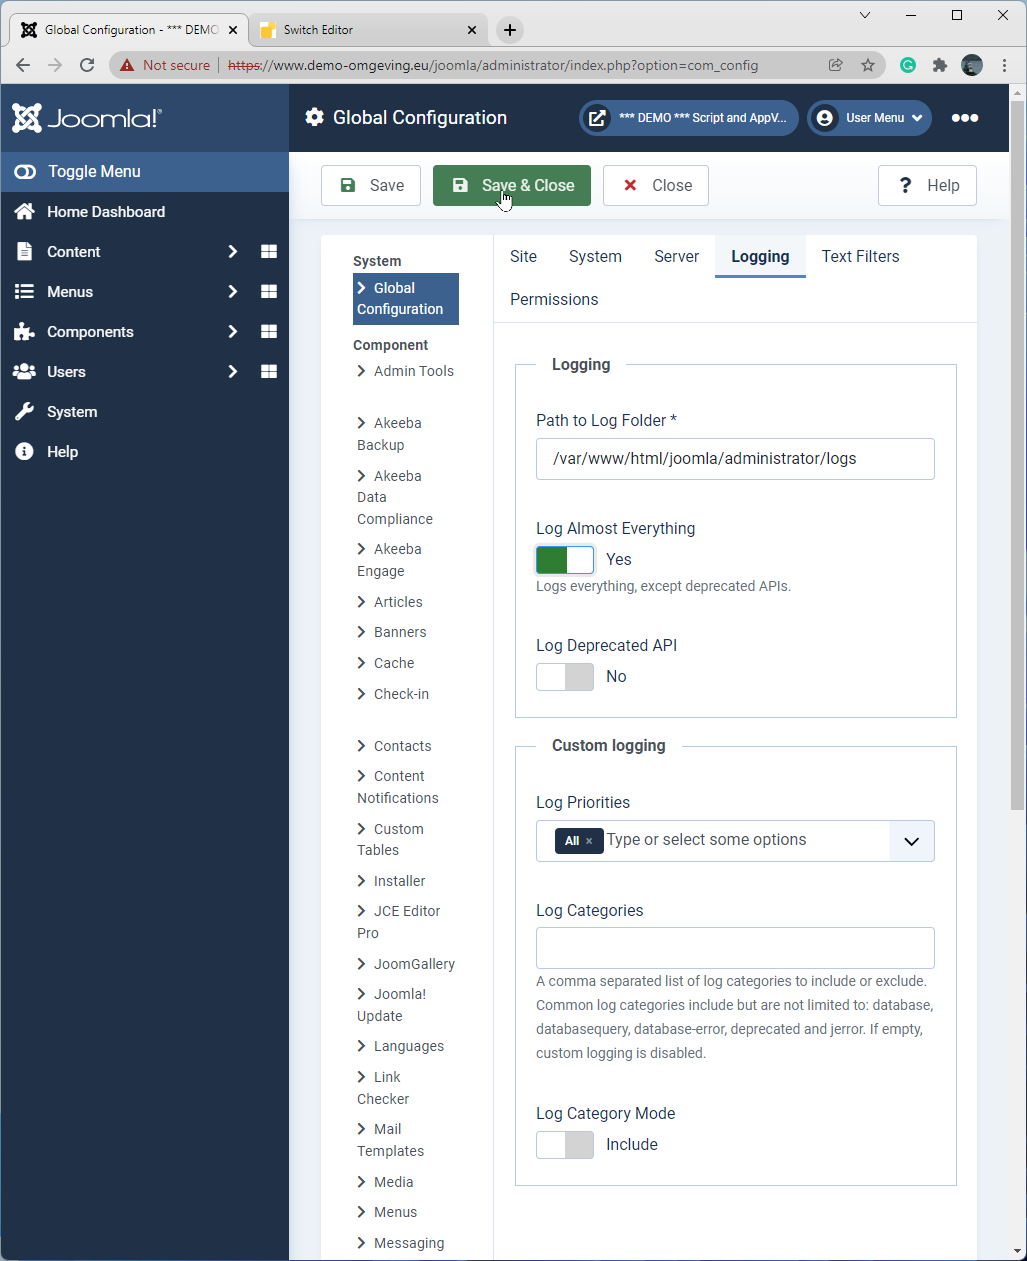
Task: Click the Grammarly extension icon in browser
Action: (x=908, y=65)
